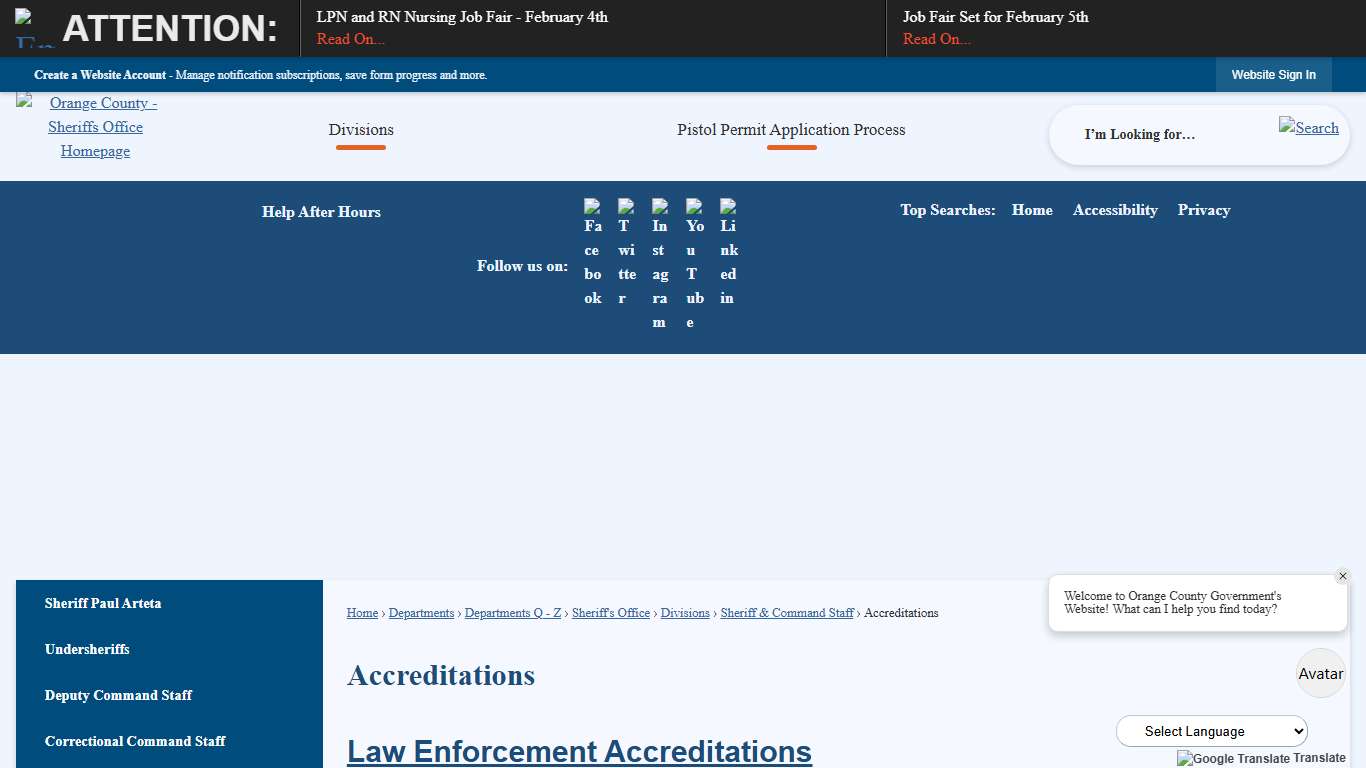The image size is (1366, 768).
Task: Select Correctional Command Staff in sidebar
Action: pyautogui.click(x=135, y=741)
